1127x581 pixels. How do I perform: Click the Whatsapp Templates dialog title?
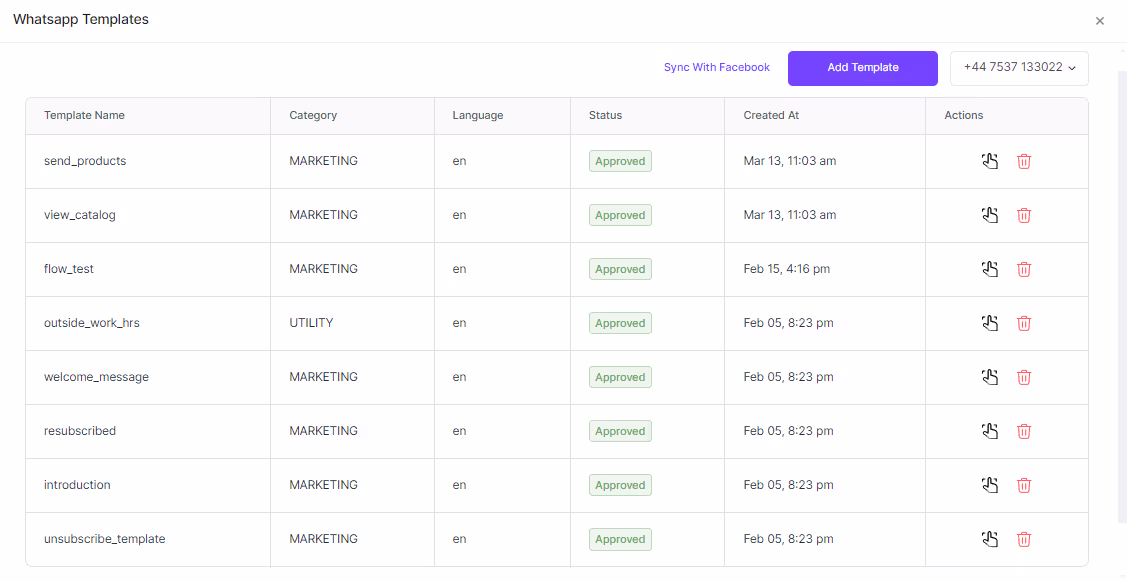tap(81, 19)
